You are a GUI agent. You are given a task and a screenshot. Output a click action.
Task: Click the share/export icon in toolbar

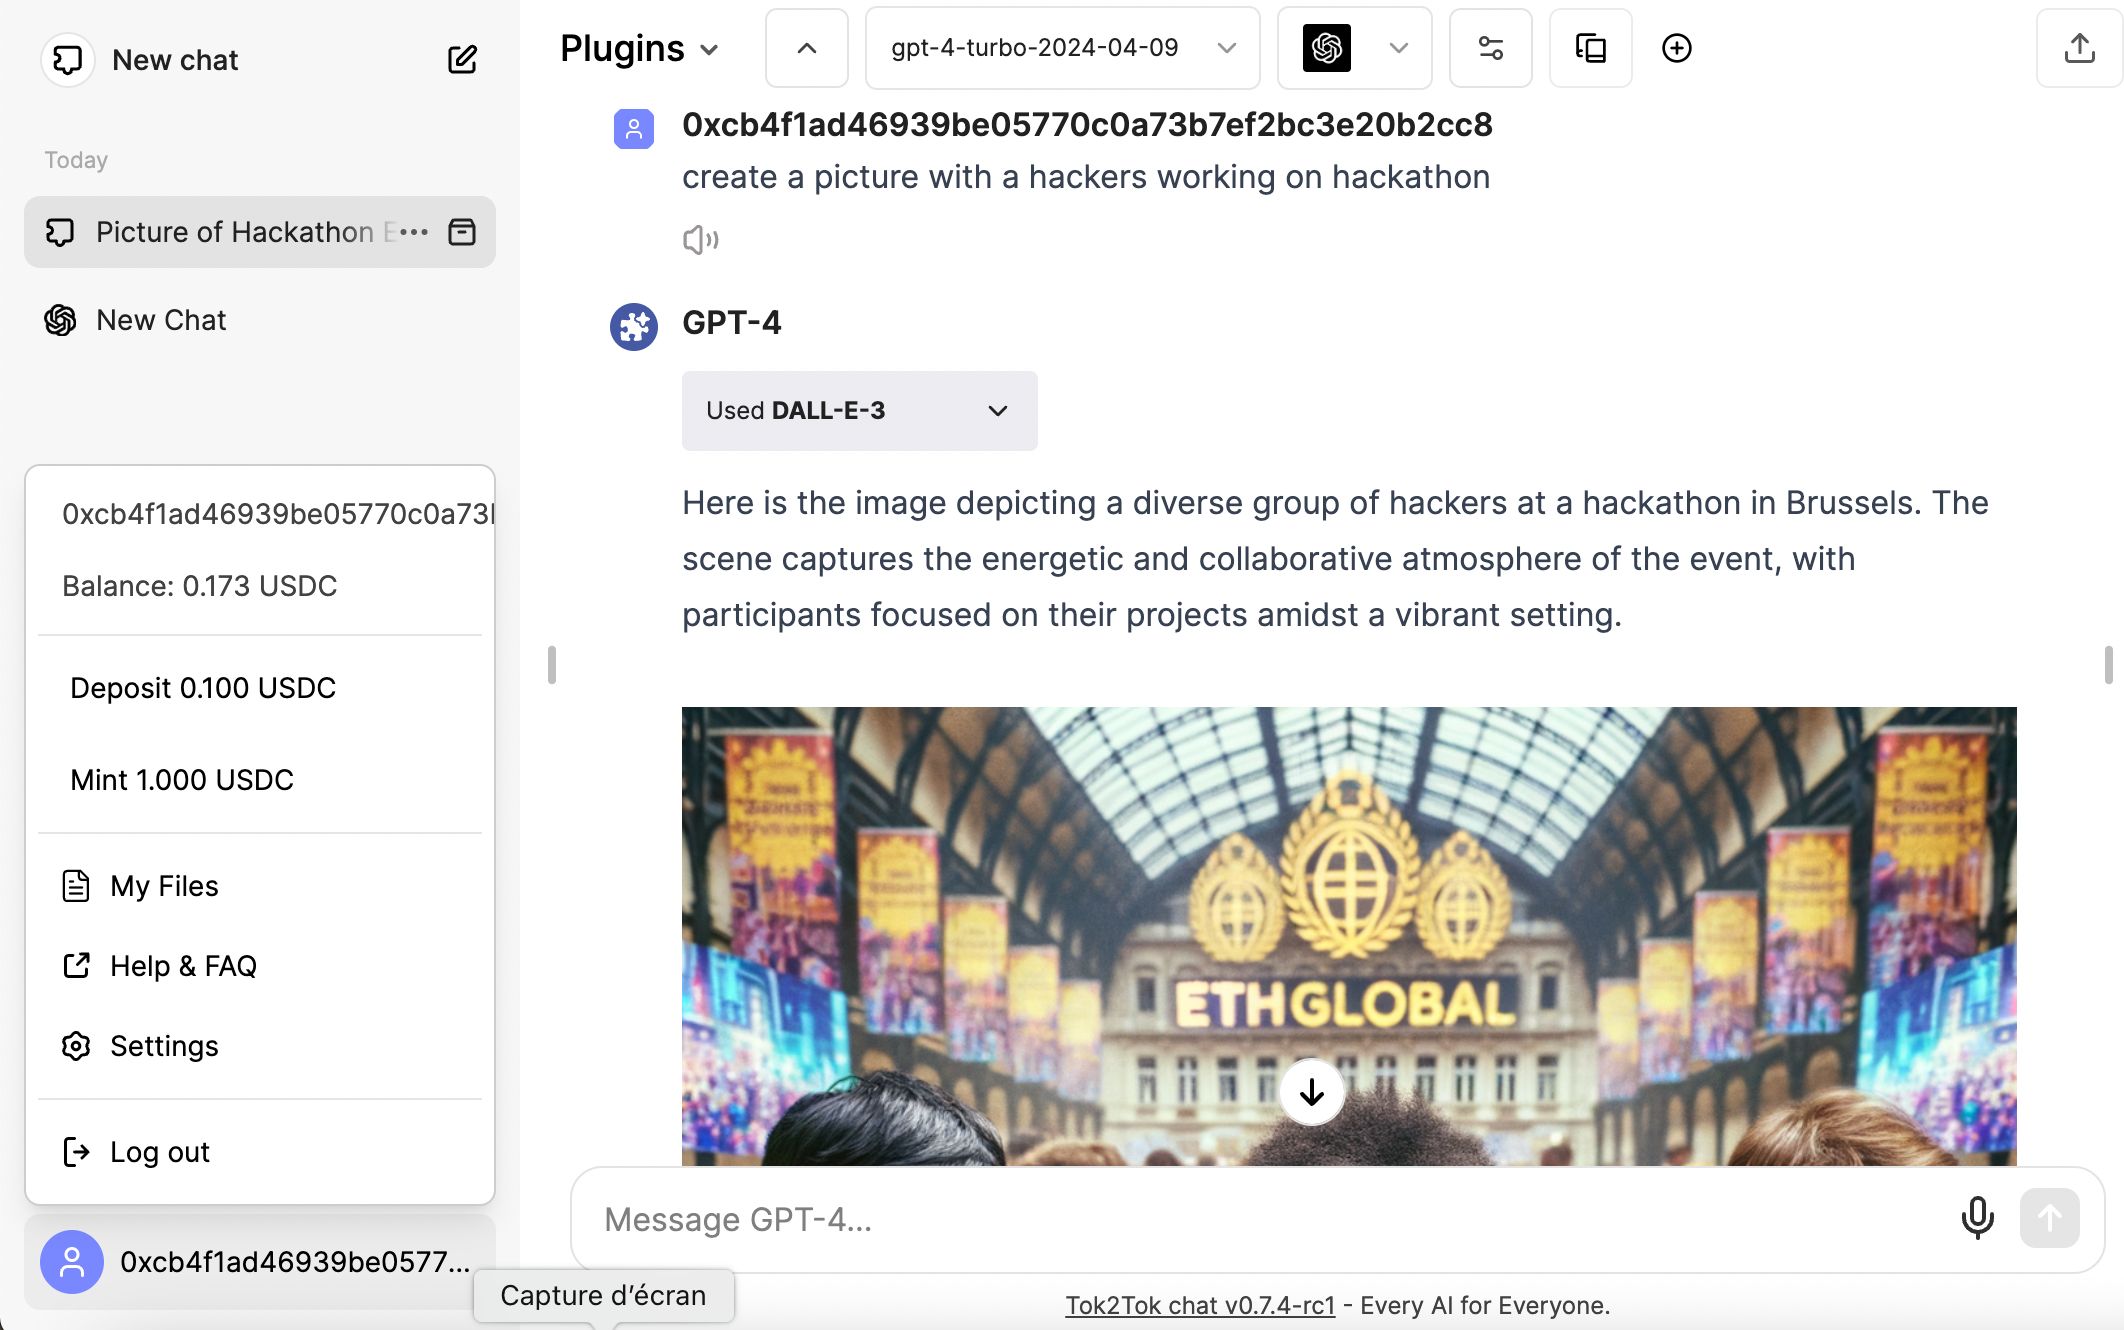tap(2080, 48)
